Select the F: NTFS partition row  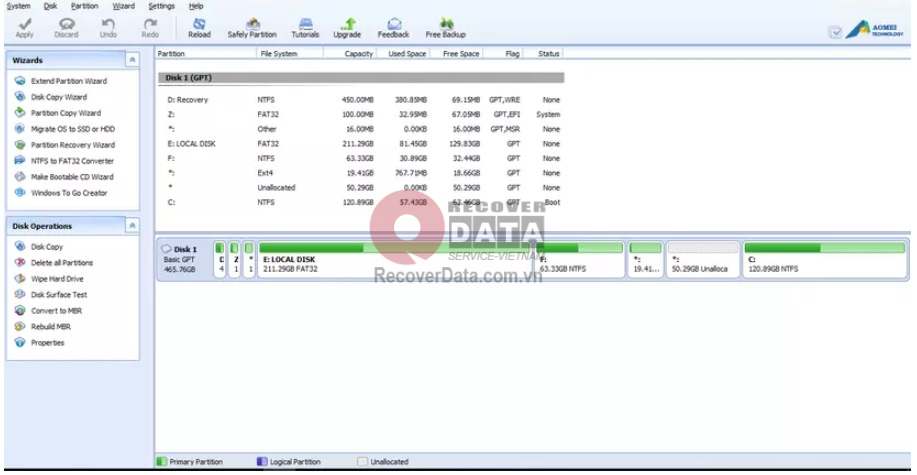[x=361, y=159]
